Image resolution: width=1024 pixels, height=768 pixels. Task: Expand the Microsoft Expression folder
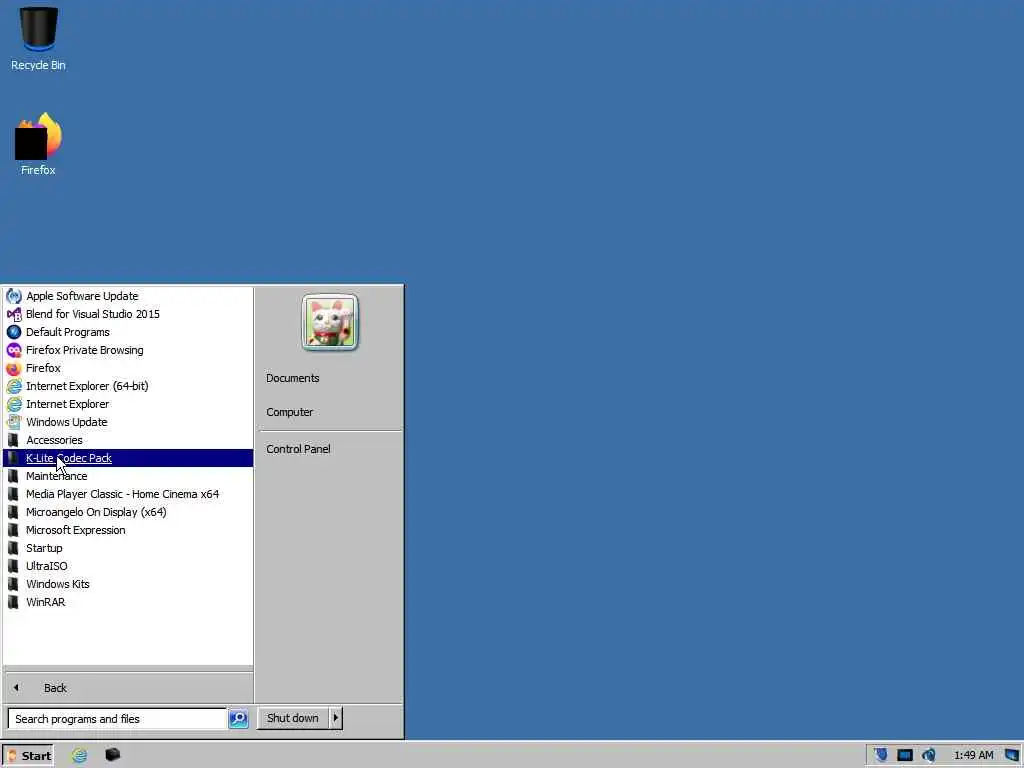[x=128, y=530]
